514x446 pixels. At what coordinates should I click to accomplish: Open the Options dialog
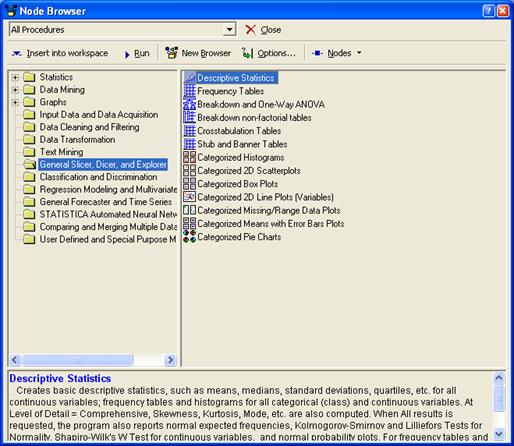point(269,53)
